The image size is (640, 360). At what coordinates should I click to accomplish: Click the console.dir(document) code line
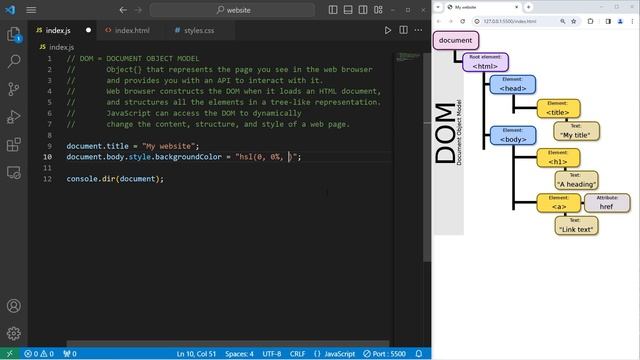coord(115,179)
